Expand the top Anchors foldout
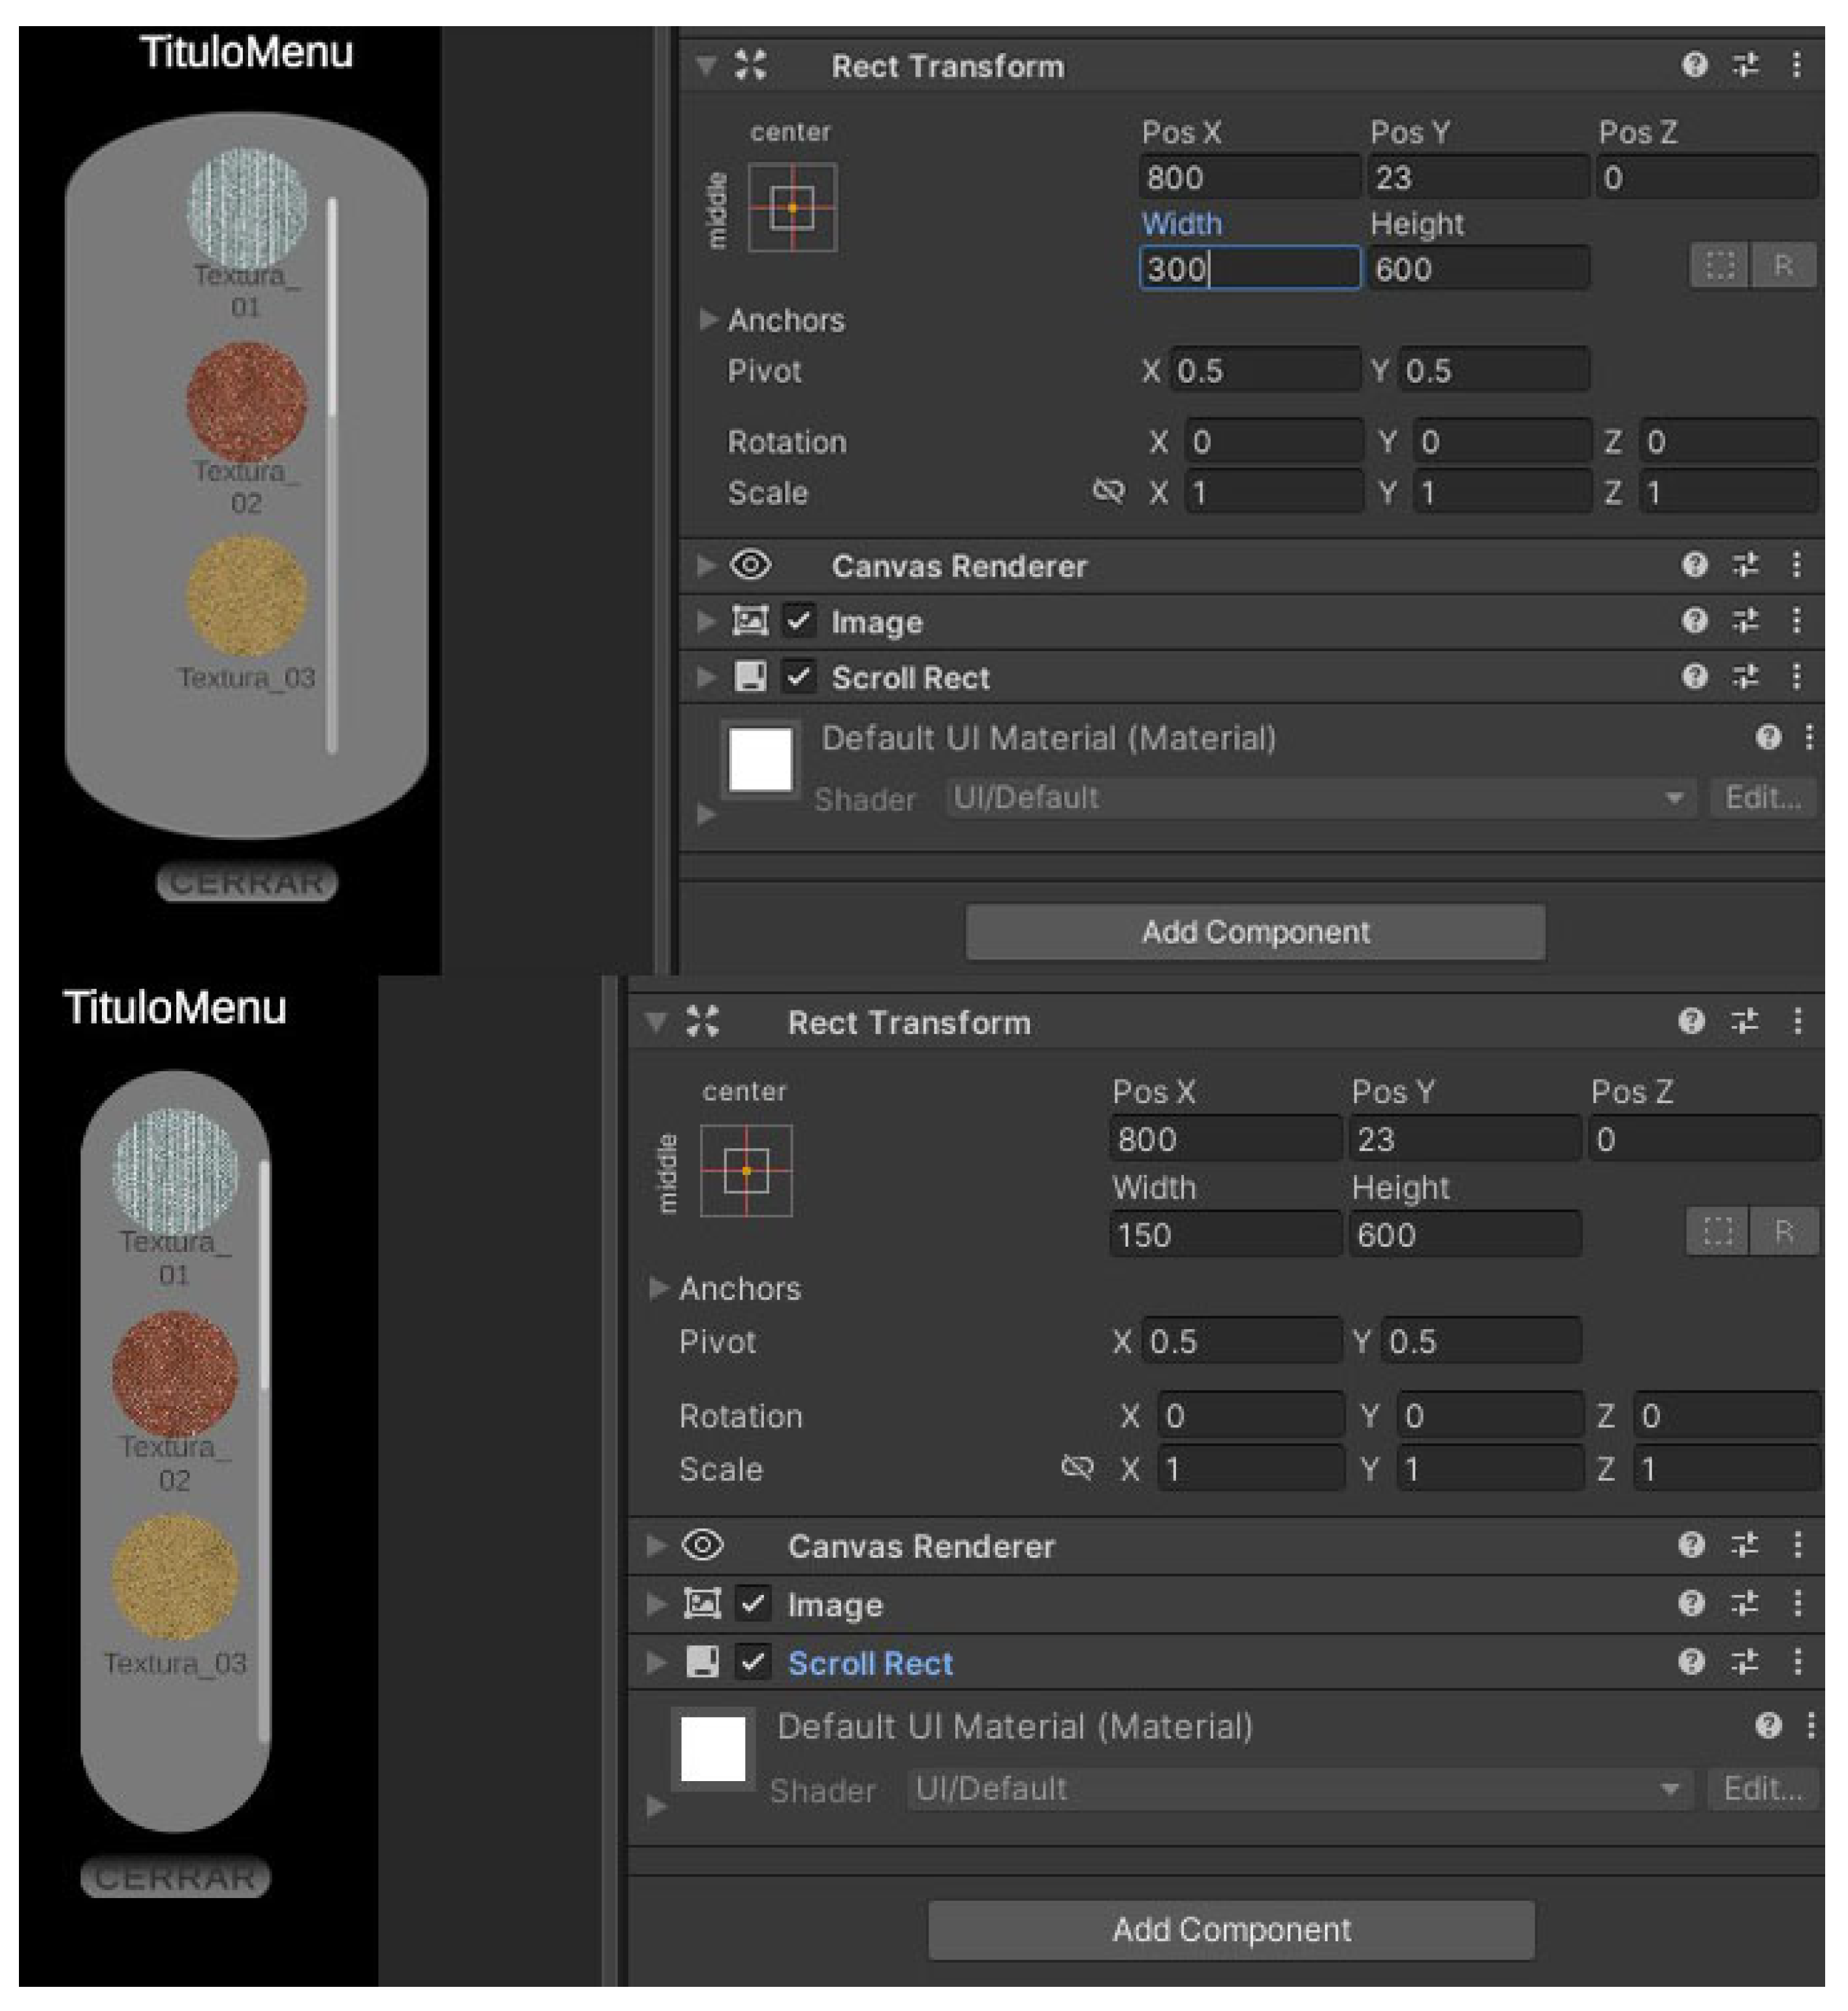The width and height of the screenshot is (1848, 2011). pos(708,320)
